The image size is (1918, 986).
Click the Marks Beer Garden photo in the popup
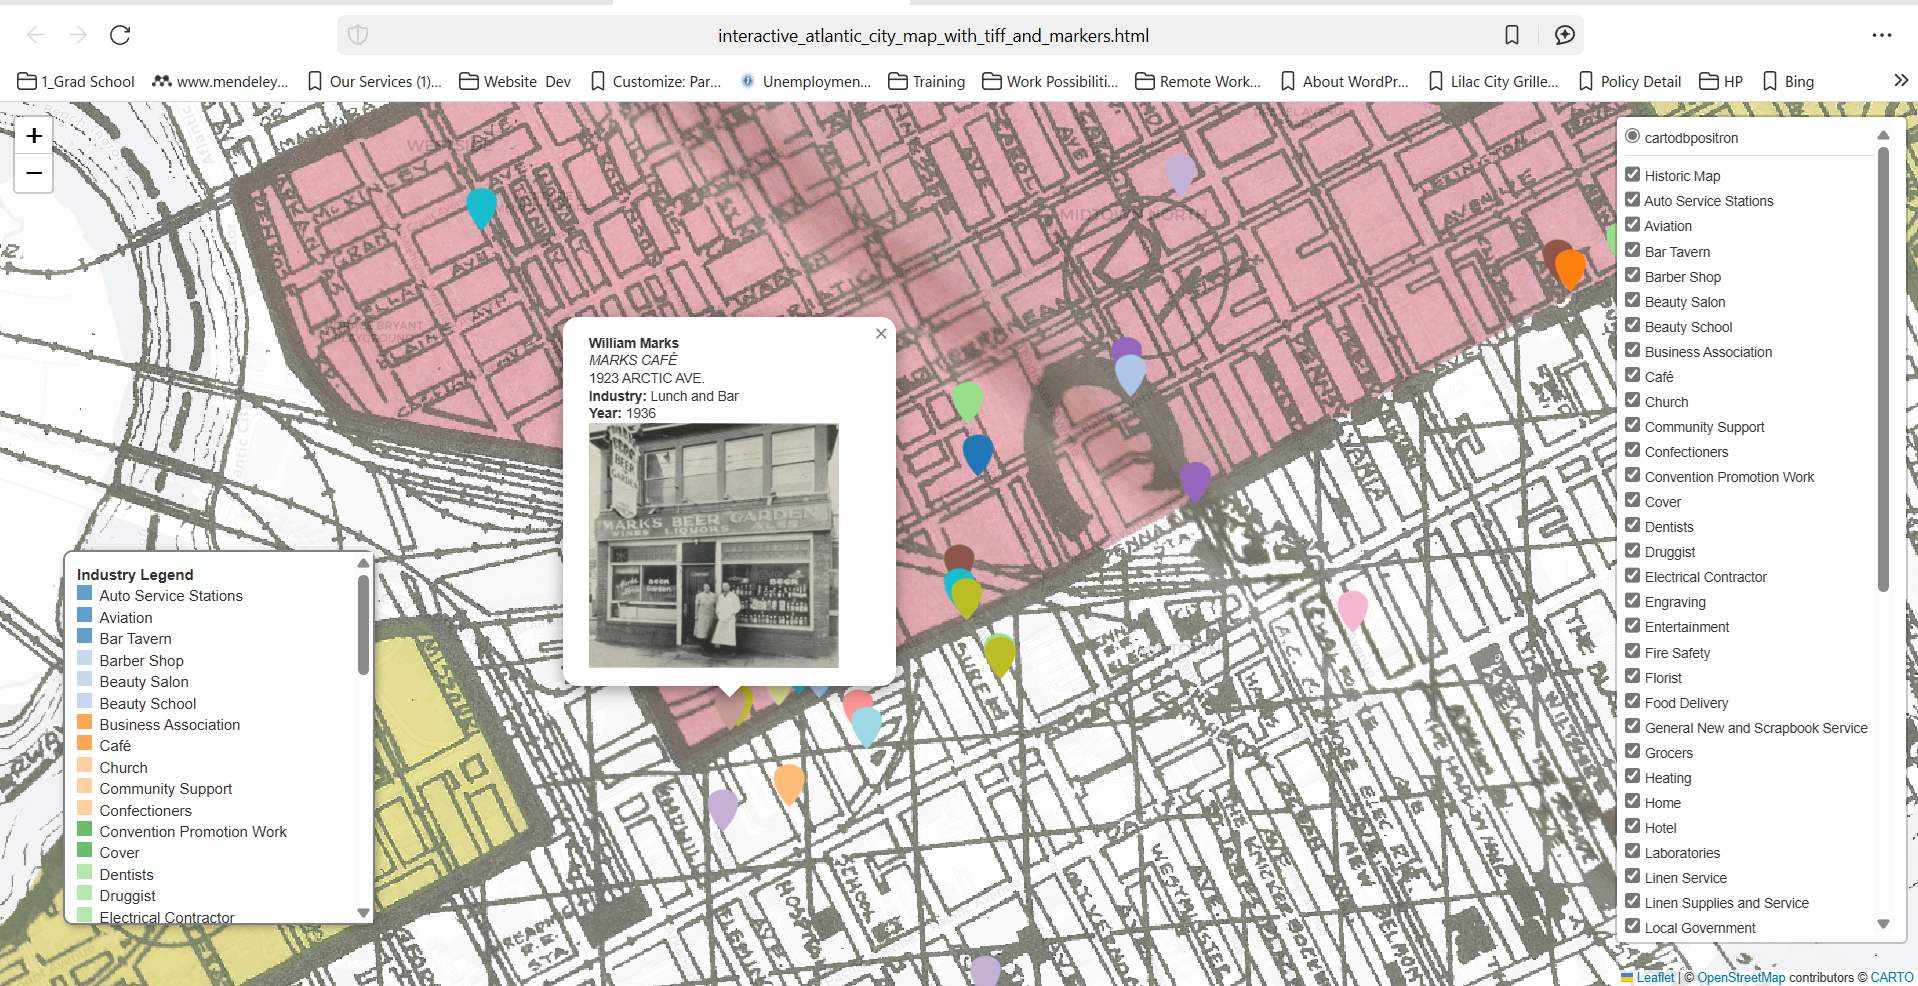coord(713,546)
